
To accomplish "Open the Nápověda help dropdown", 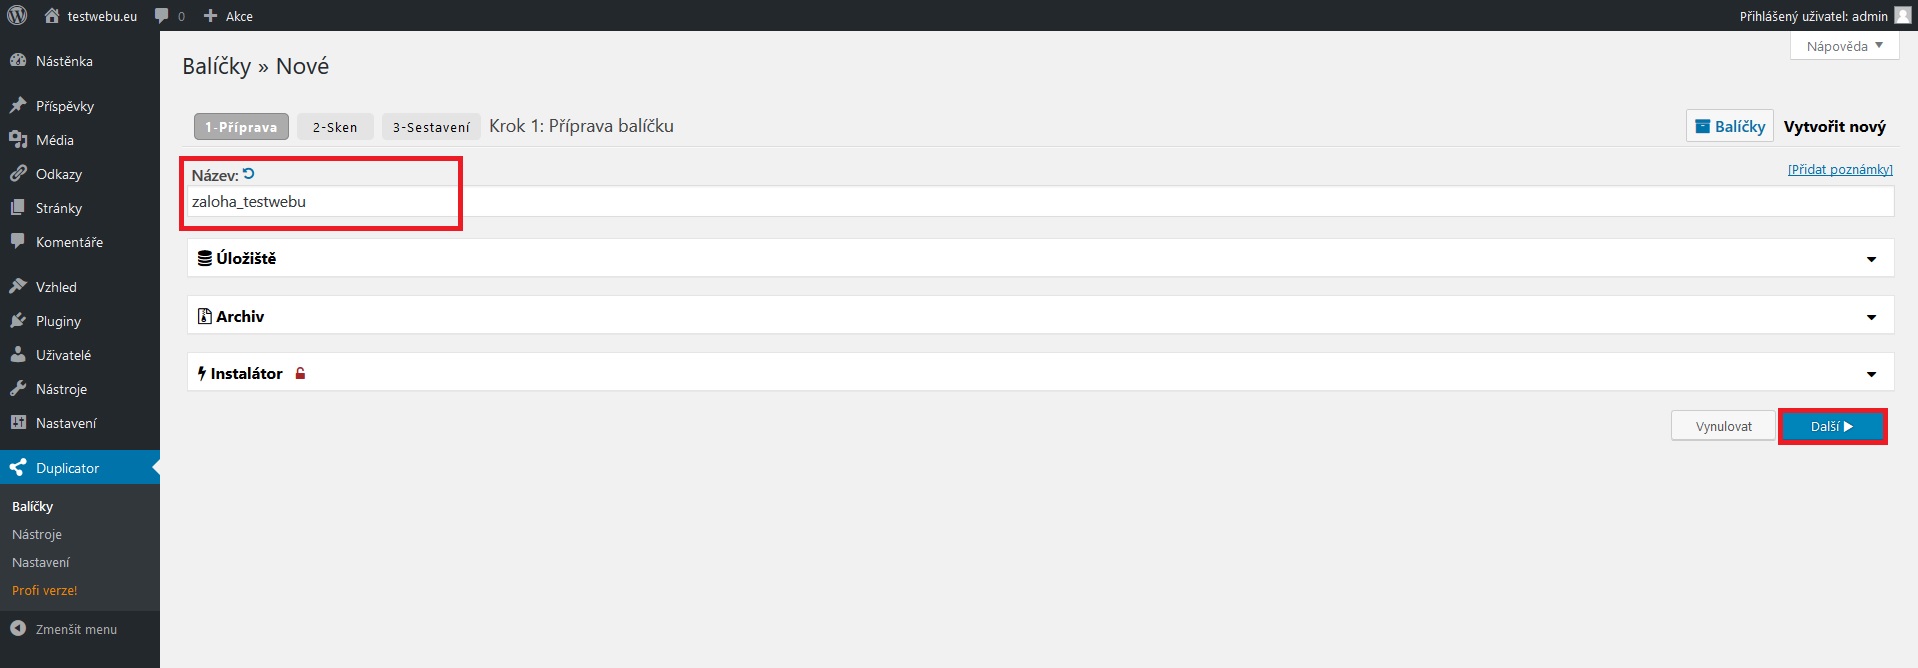I will (x=1844, y=46).
